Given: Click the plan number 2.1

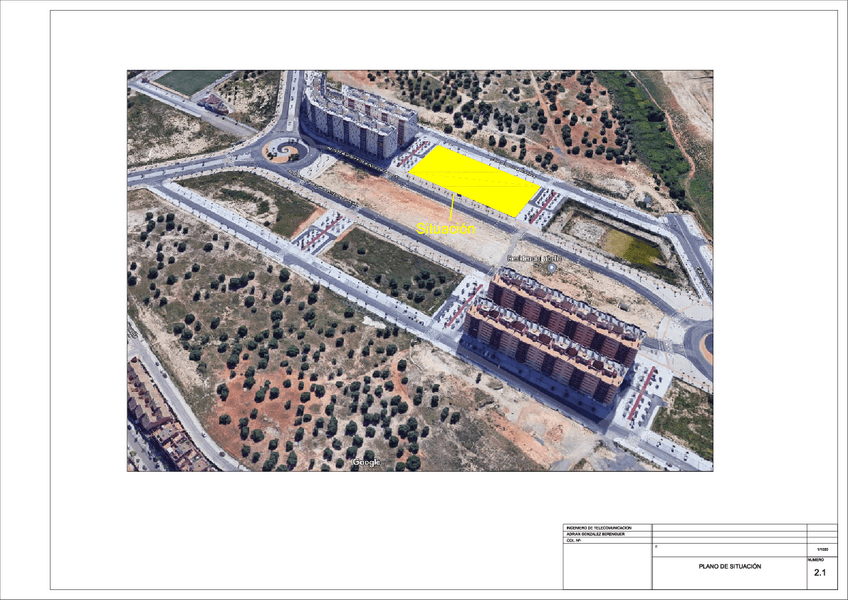Looking at the screenshot, I should (820, 572).
